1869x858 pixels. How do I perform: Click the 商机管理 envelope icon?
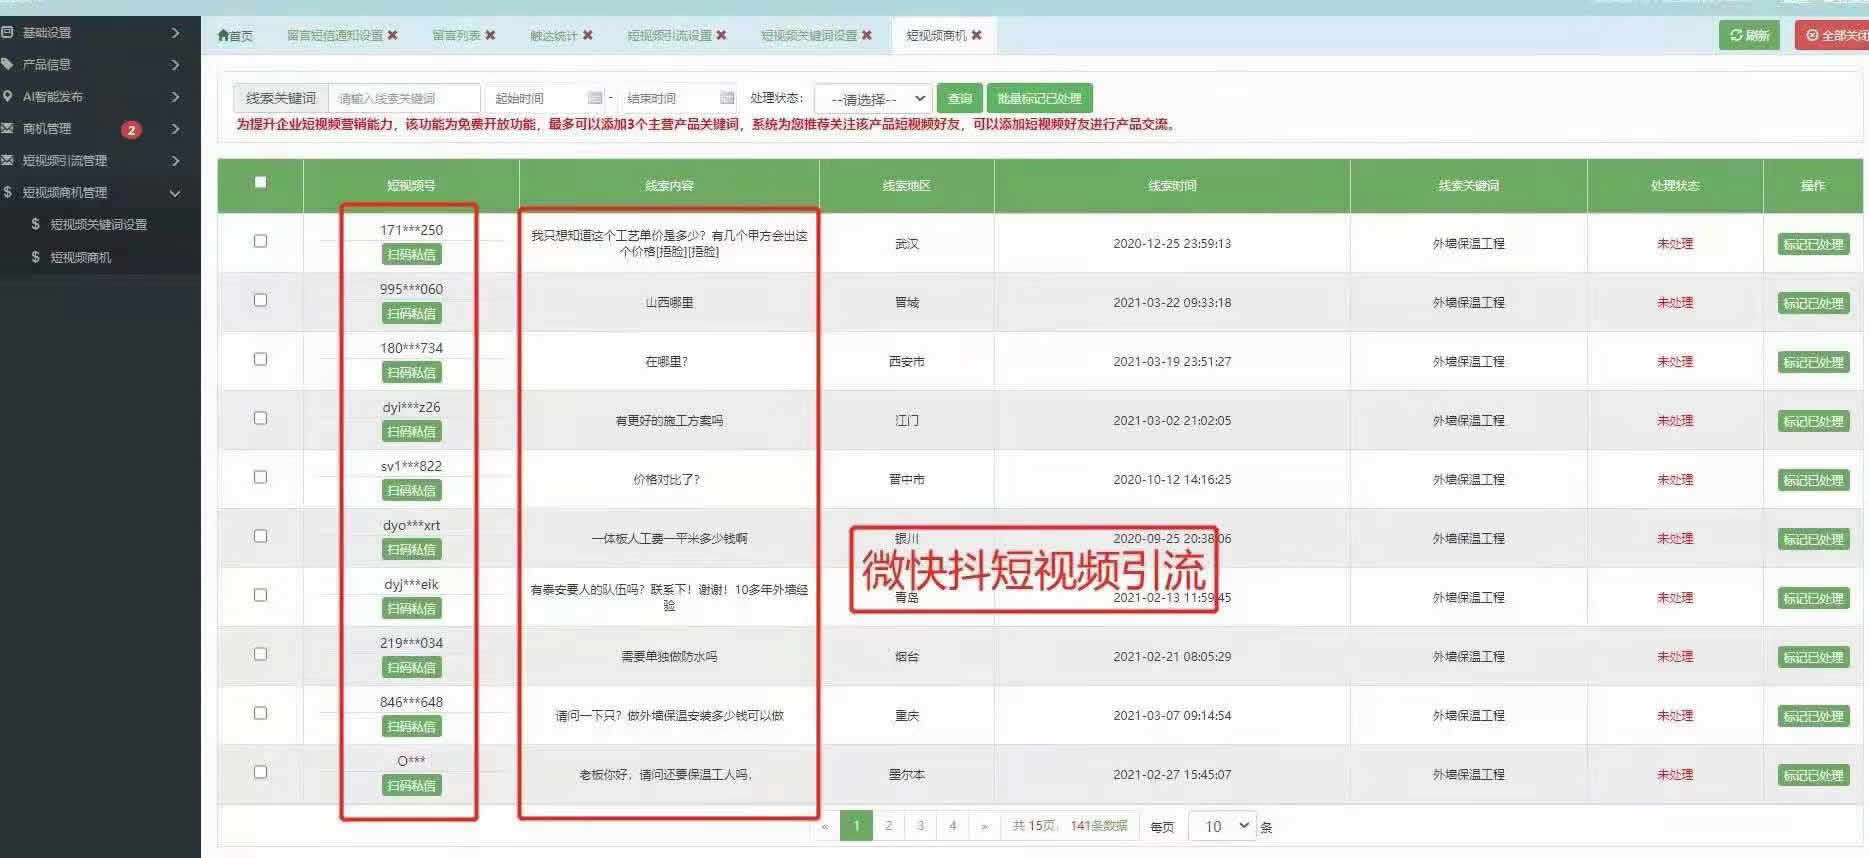pyautogui.click(x=7, y=128)
